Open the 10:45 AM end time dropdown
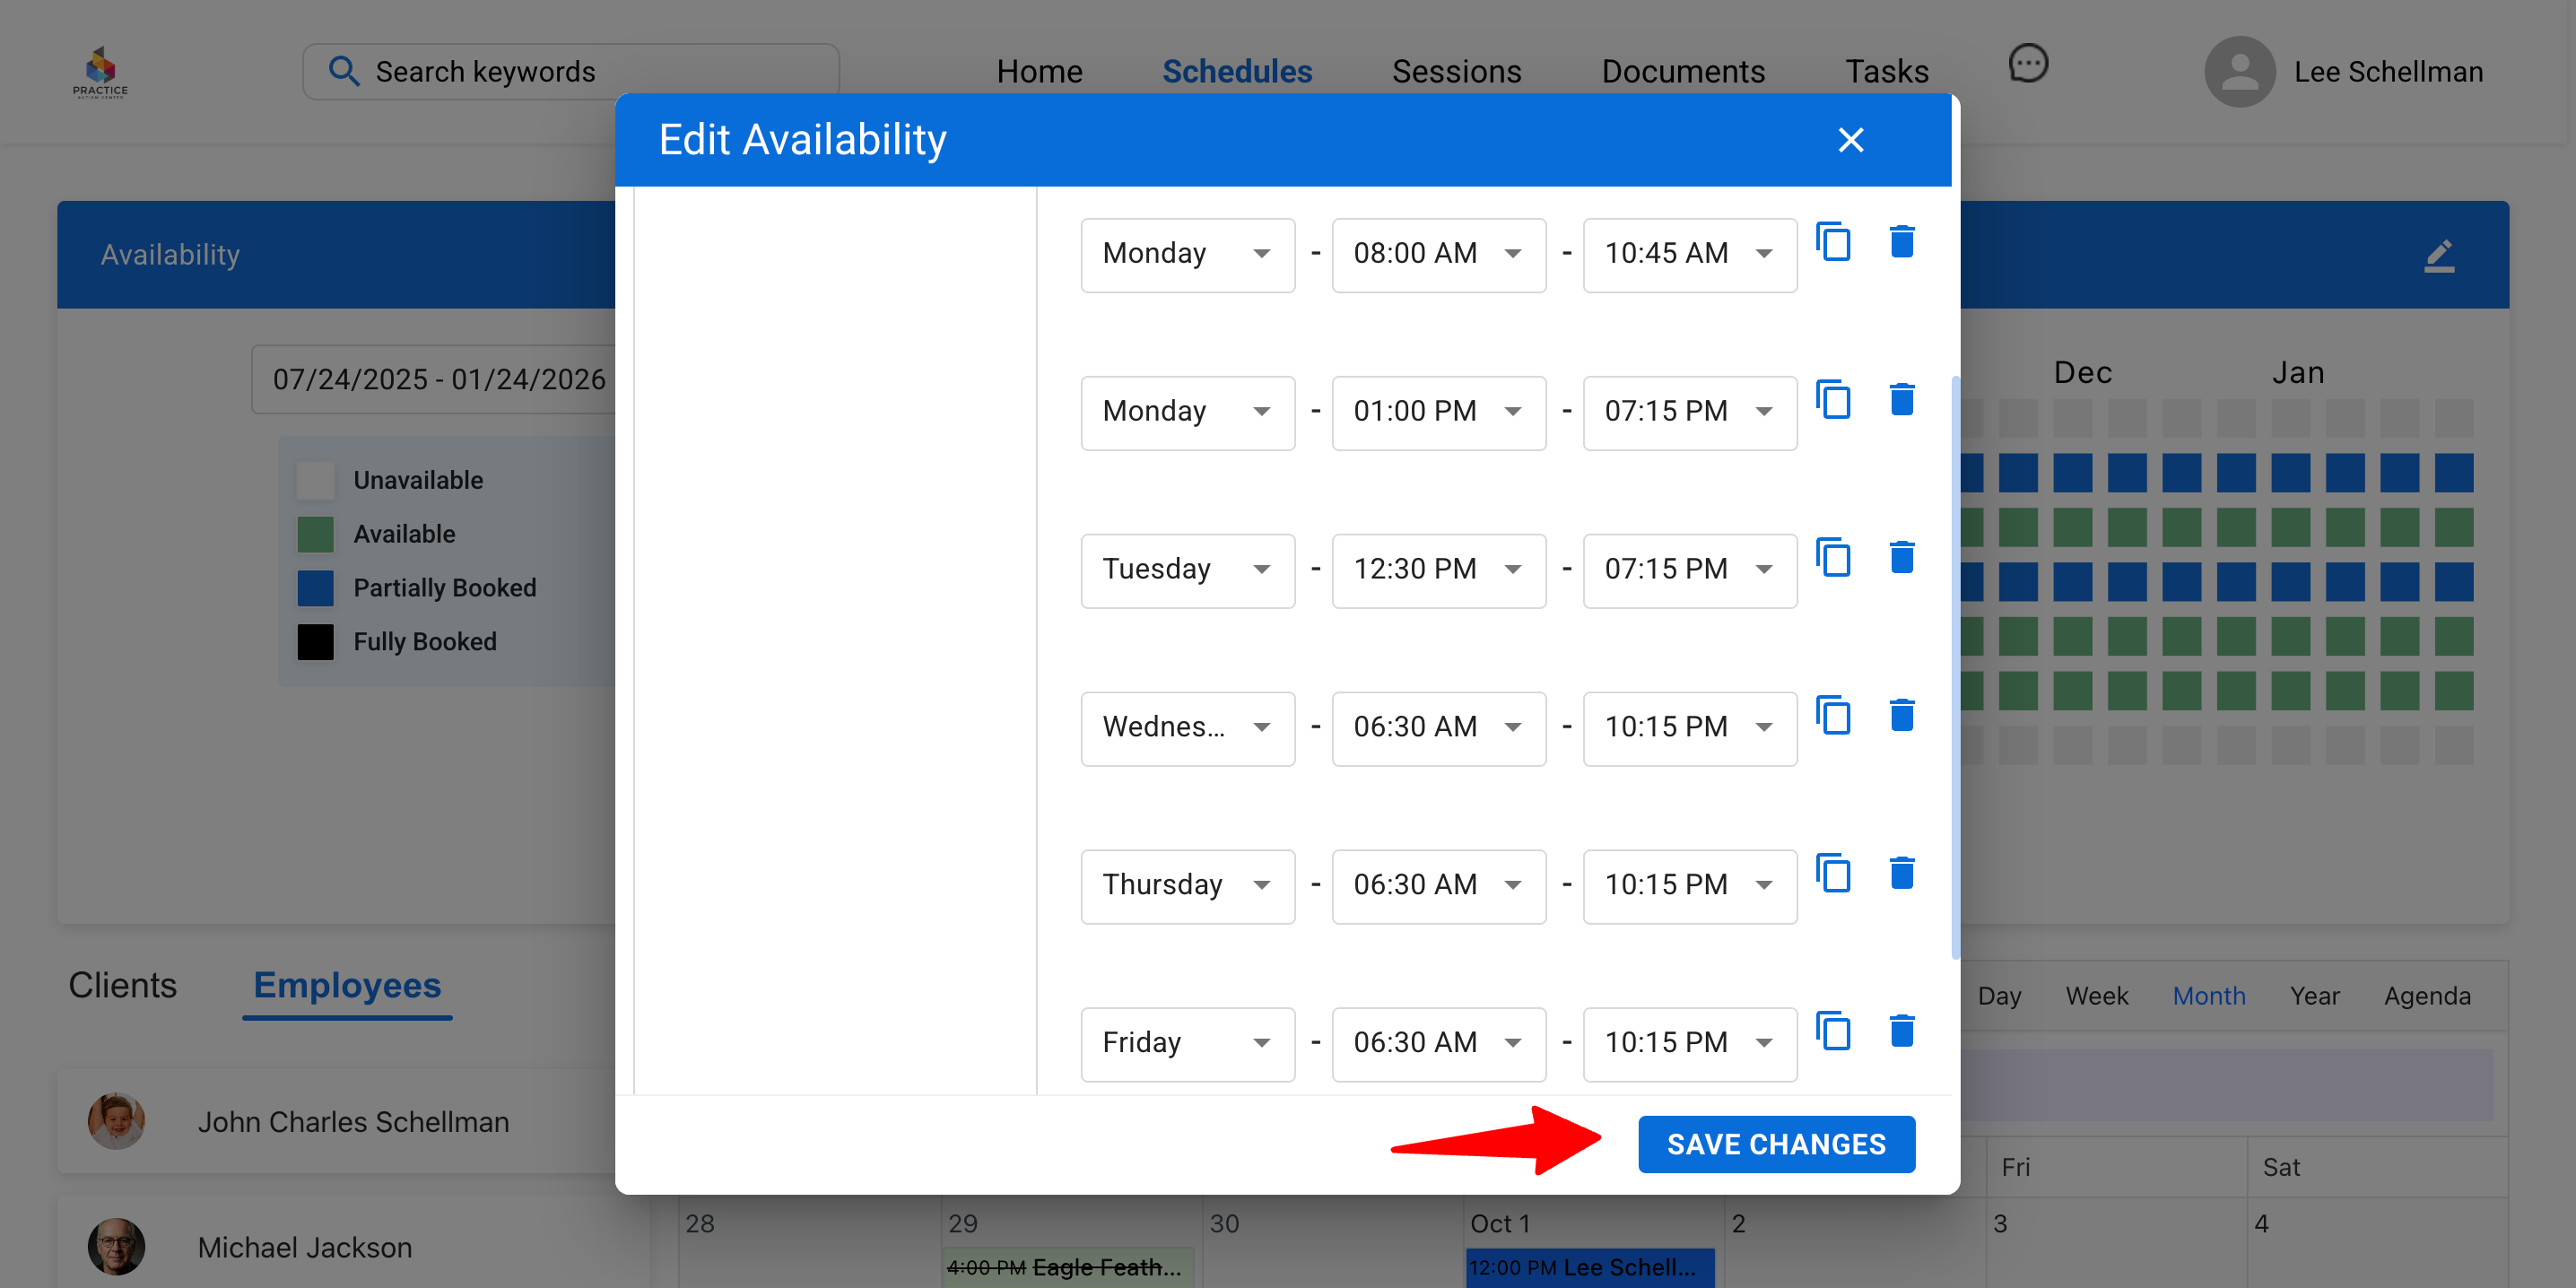 tap(1689, 255)
